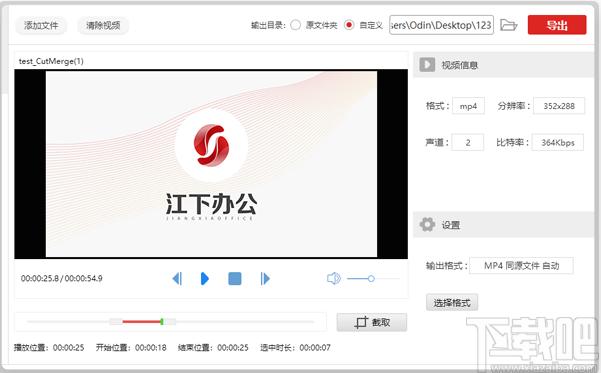Click the 开始位置 00:00:18 text
The image size is (601, 373).
pyautogui.click(x=131, y=348)
